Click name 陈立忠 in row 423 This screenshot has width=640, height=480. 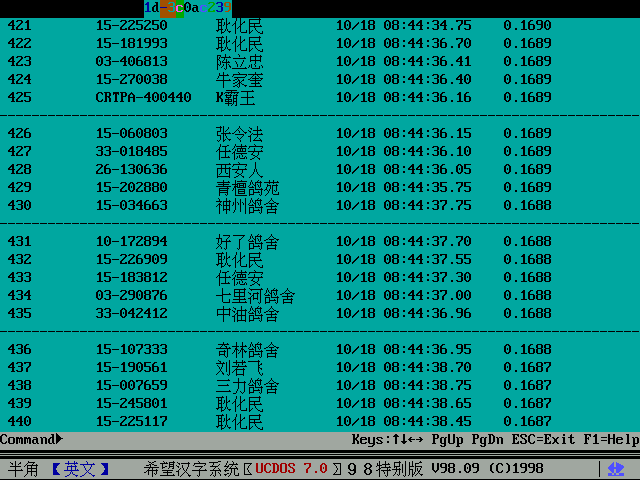point(239,61)
